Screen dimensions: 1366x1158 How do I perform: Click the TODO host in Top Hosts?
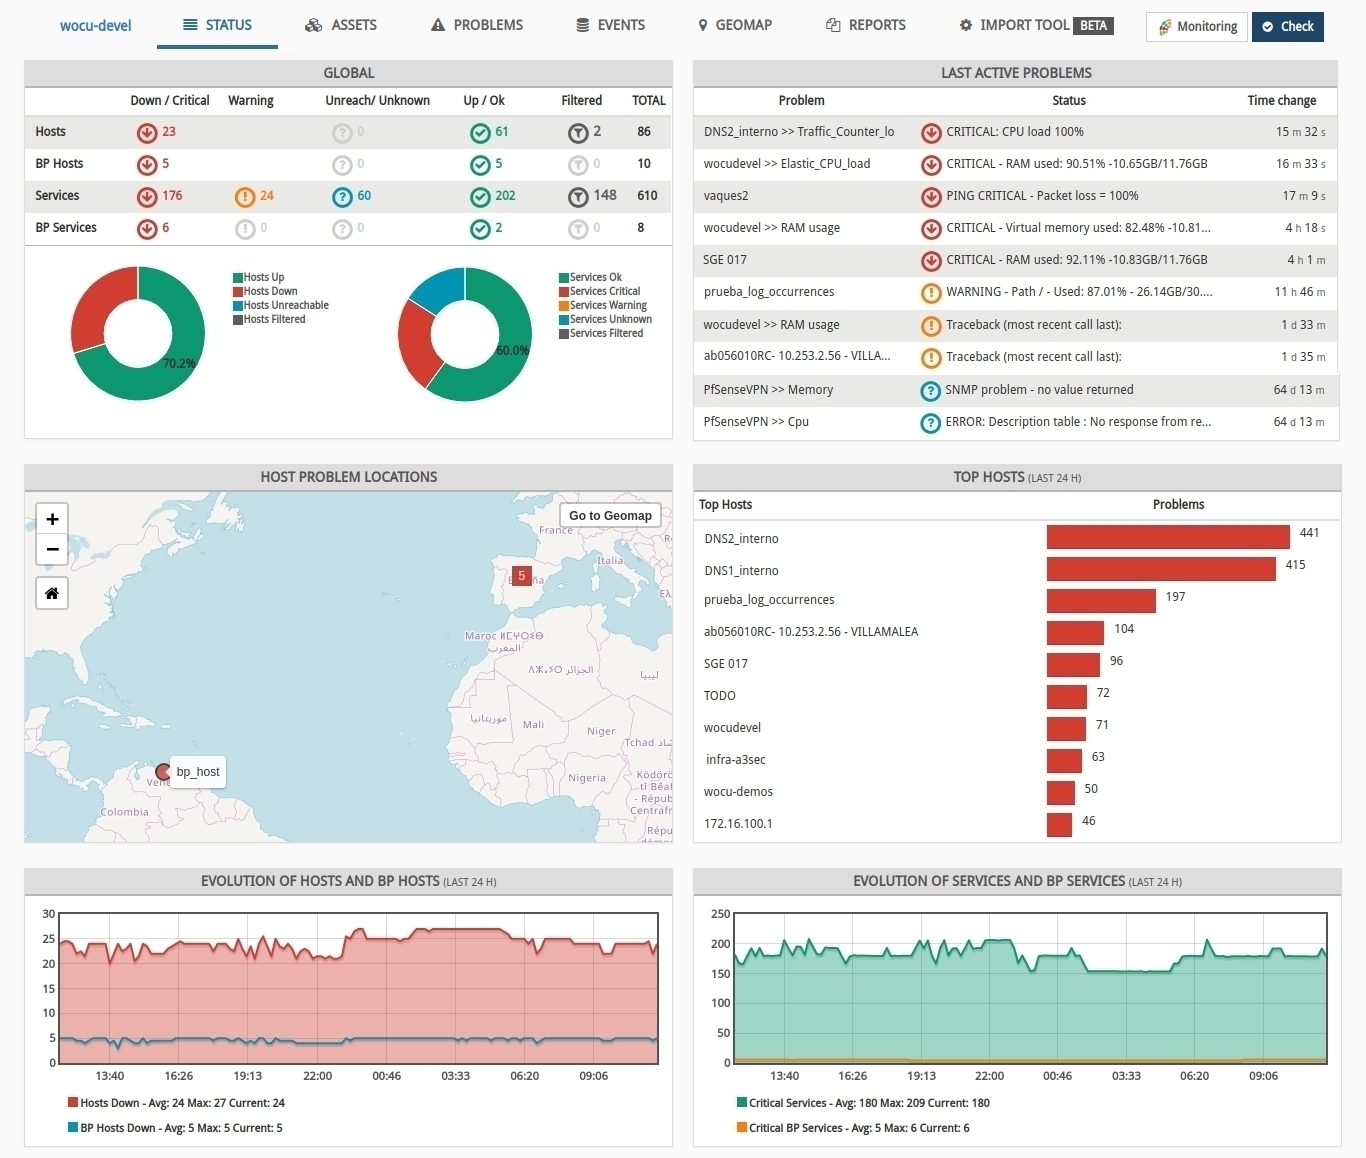tap(719, 696)
